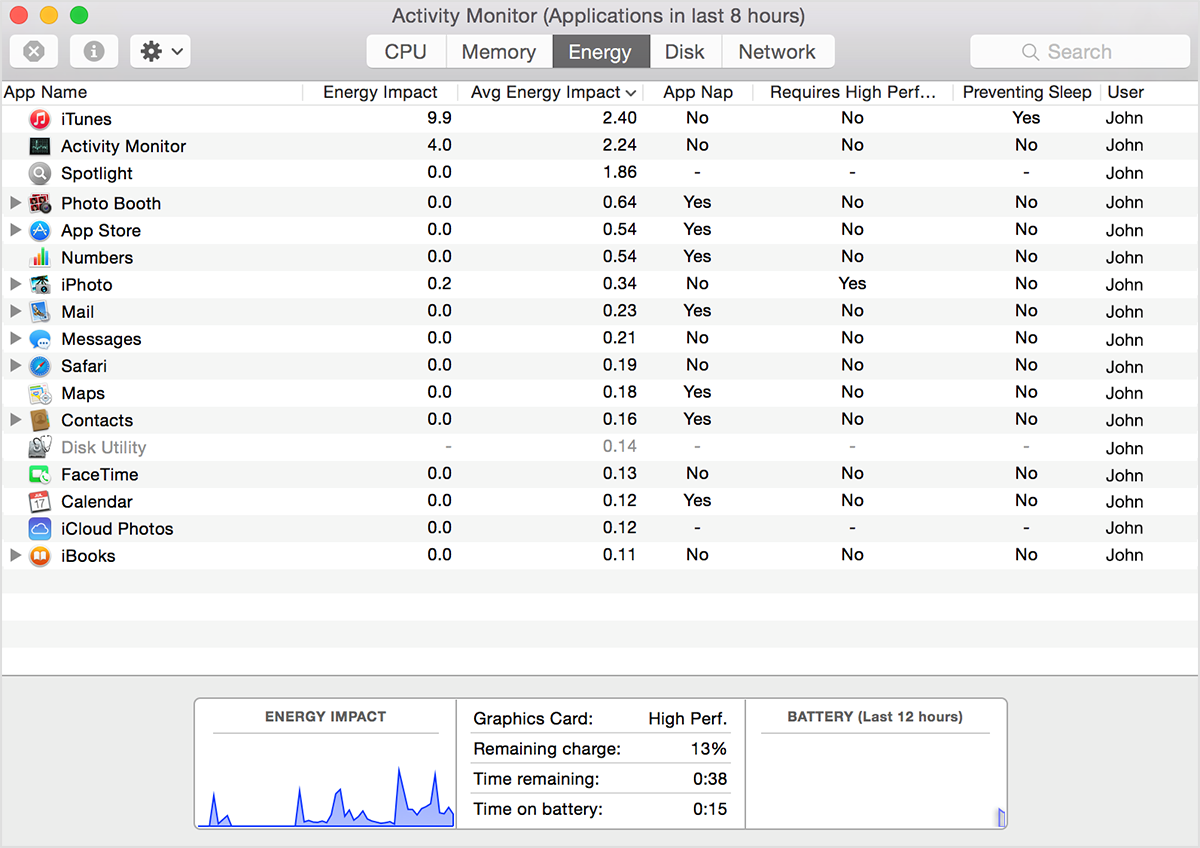
Task: Click the Inspect process info icon
Action: 94,52
